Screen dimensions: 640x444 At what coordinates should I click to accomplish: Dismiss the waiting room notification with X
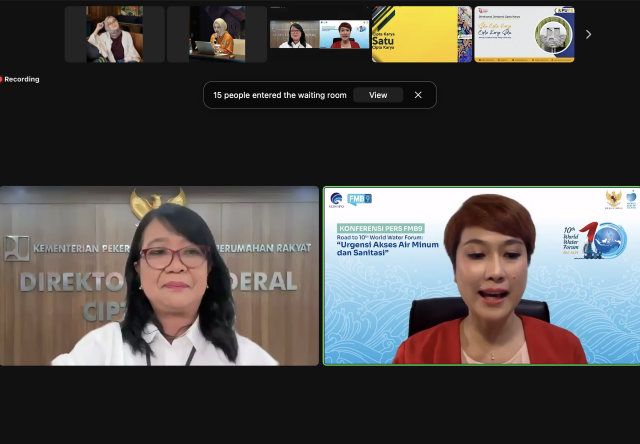point(418,95)
